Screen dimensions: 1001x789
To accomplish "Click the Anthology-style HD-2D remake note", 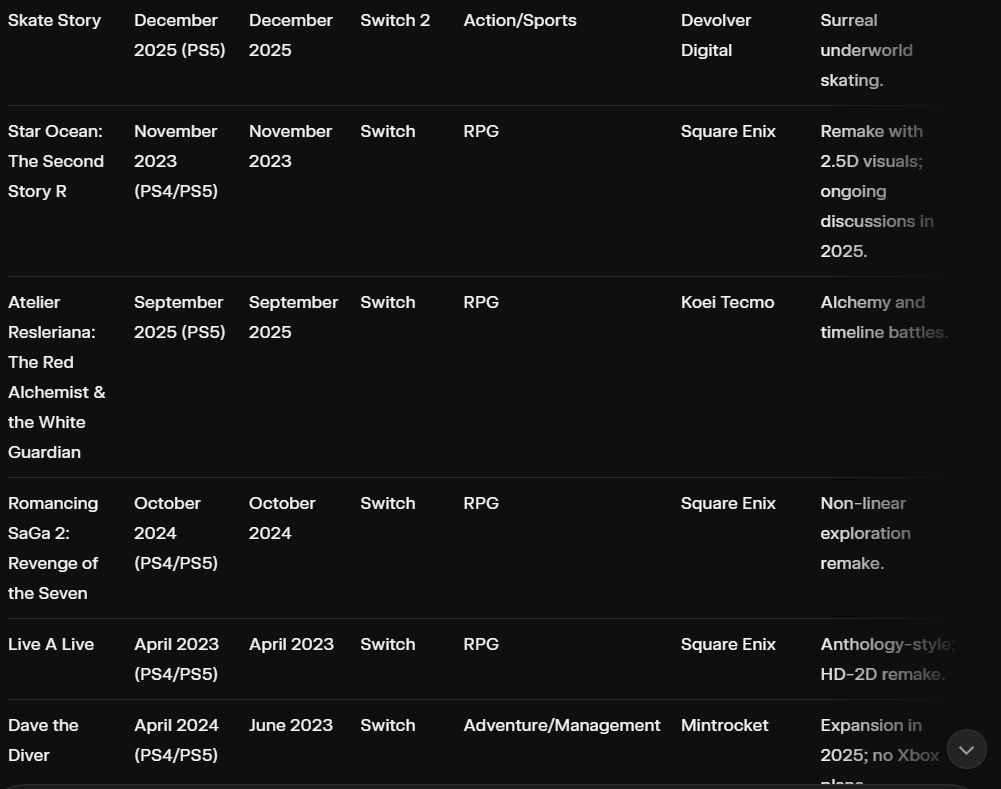I will (886, 659).
